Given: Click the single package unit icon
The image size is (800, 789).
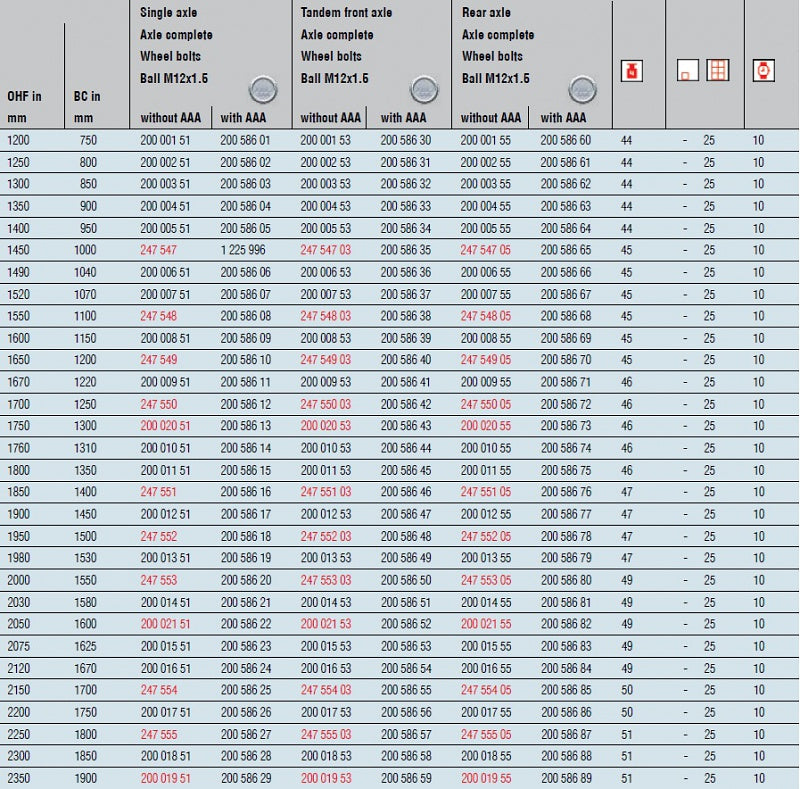Looking at the screenshot, I should point(687,70).
